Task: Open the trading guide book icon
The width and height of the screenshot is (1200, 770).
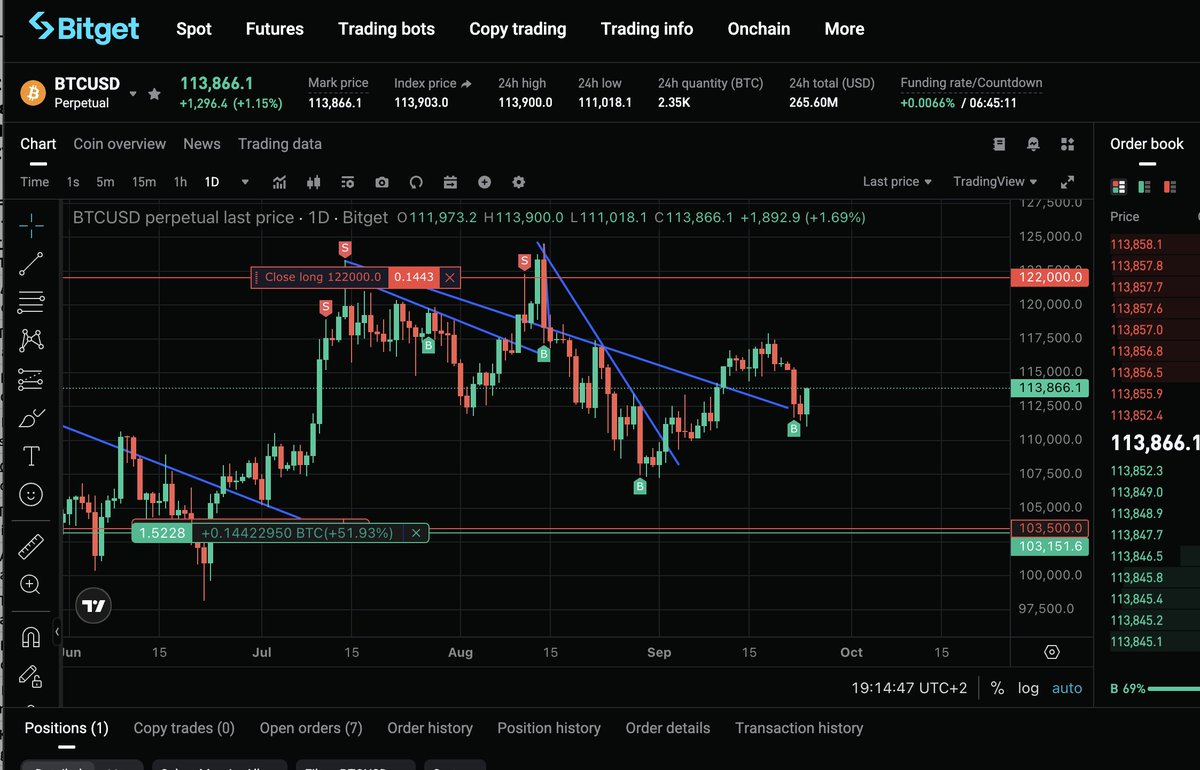Action: tap(999, 144)
